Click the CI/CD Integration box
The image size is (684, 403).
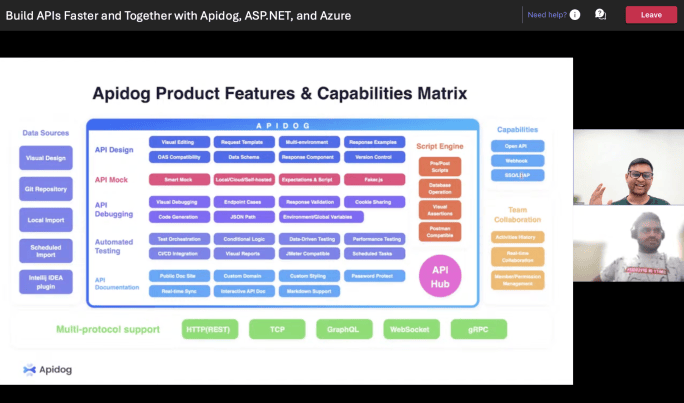[179, 254]
